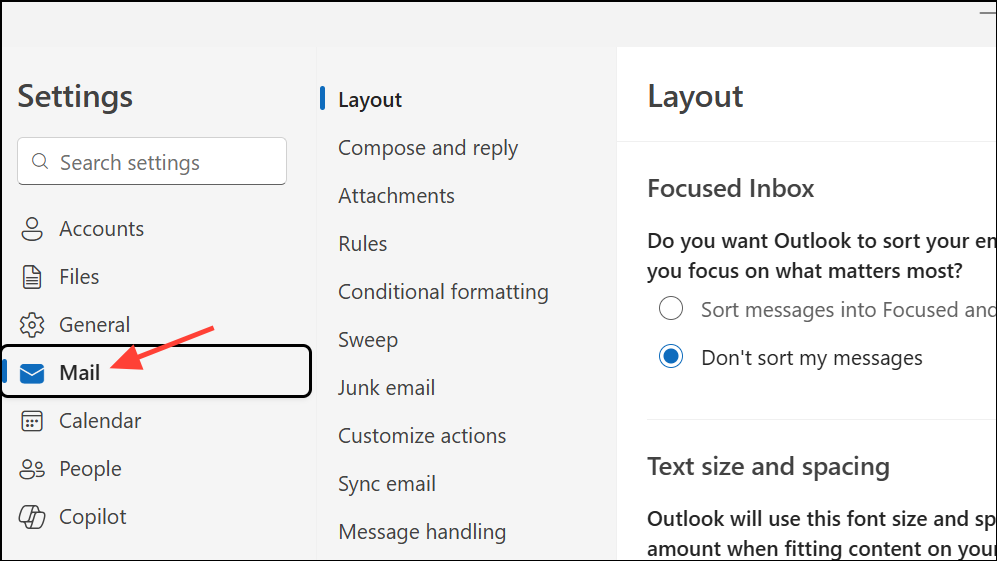Click the Focused Inbox section heading

[731, 189]
